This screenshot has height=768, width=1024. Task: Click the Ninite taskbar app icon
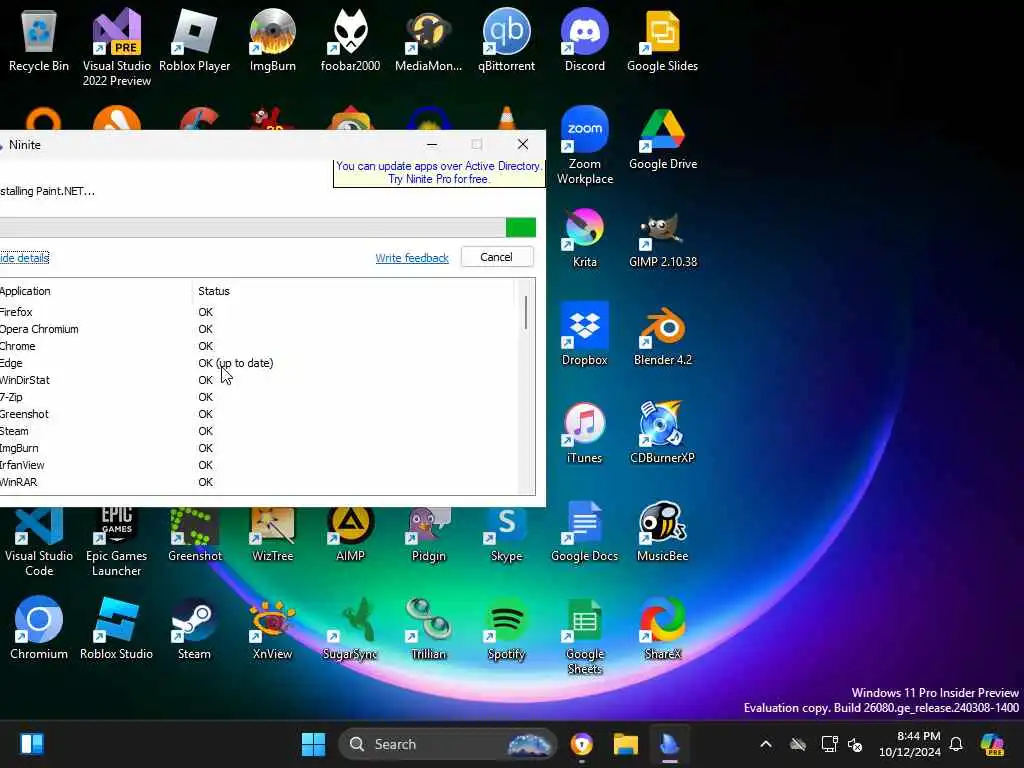(x=669, y=744)
